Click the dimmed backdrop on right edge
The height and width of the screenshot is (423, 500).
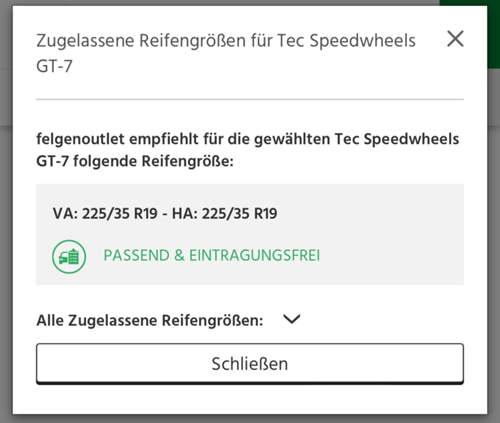point(494,233)
